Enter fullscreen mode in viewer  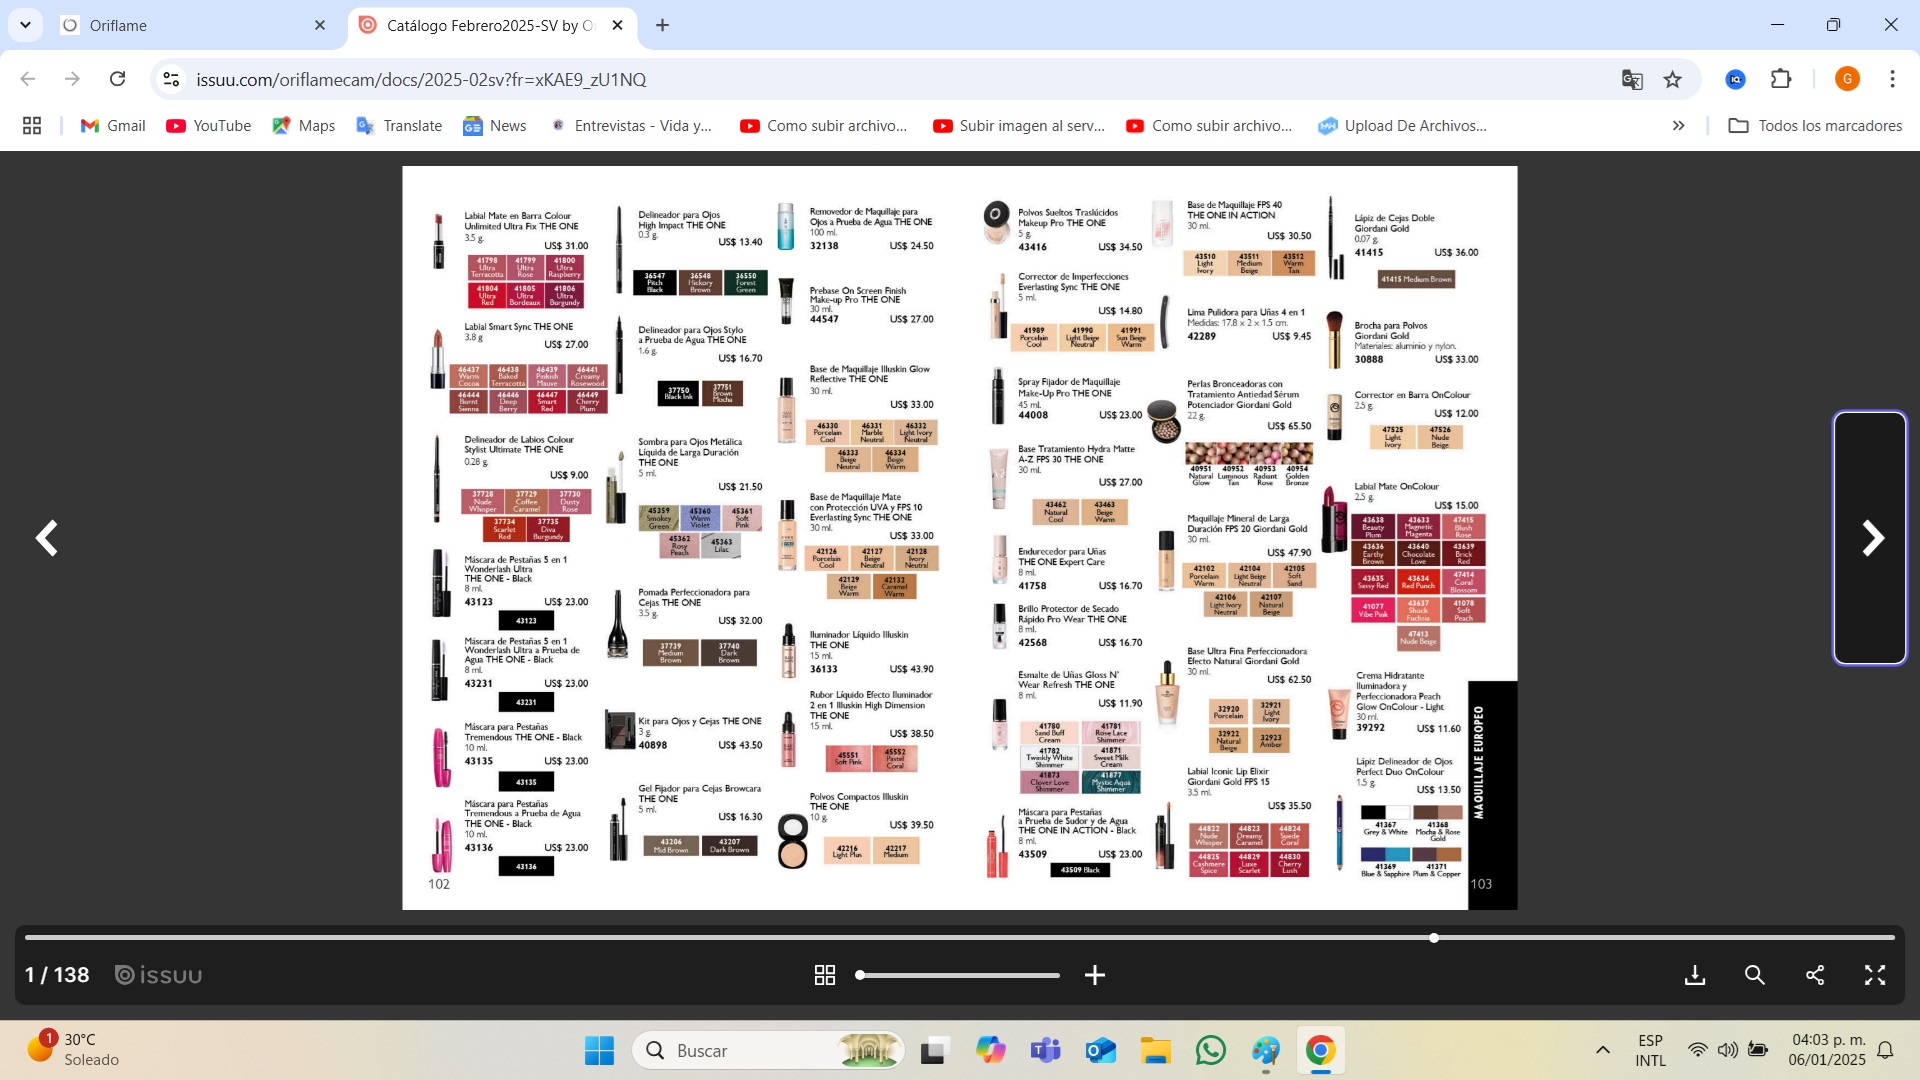[x=1875, y=975]
